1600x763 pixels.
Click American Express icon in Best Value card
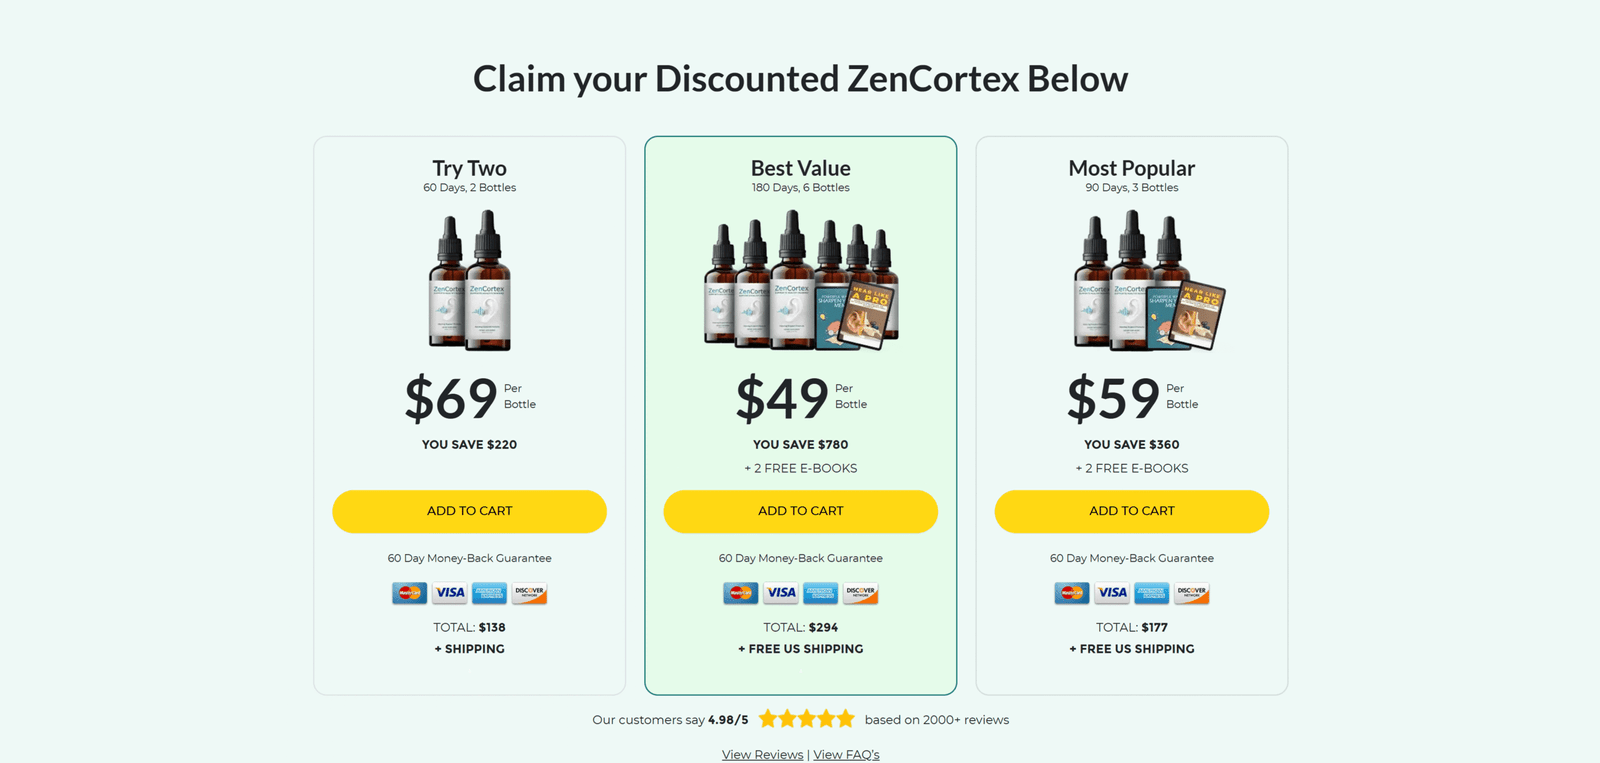coord(821,593)
